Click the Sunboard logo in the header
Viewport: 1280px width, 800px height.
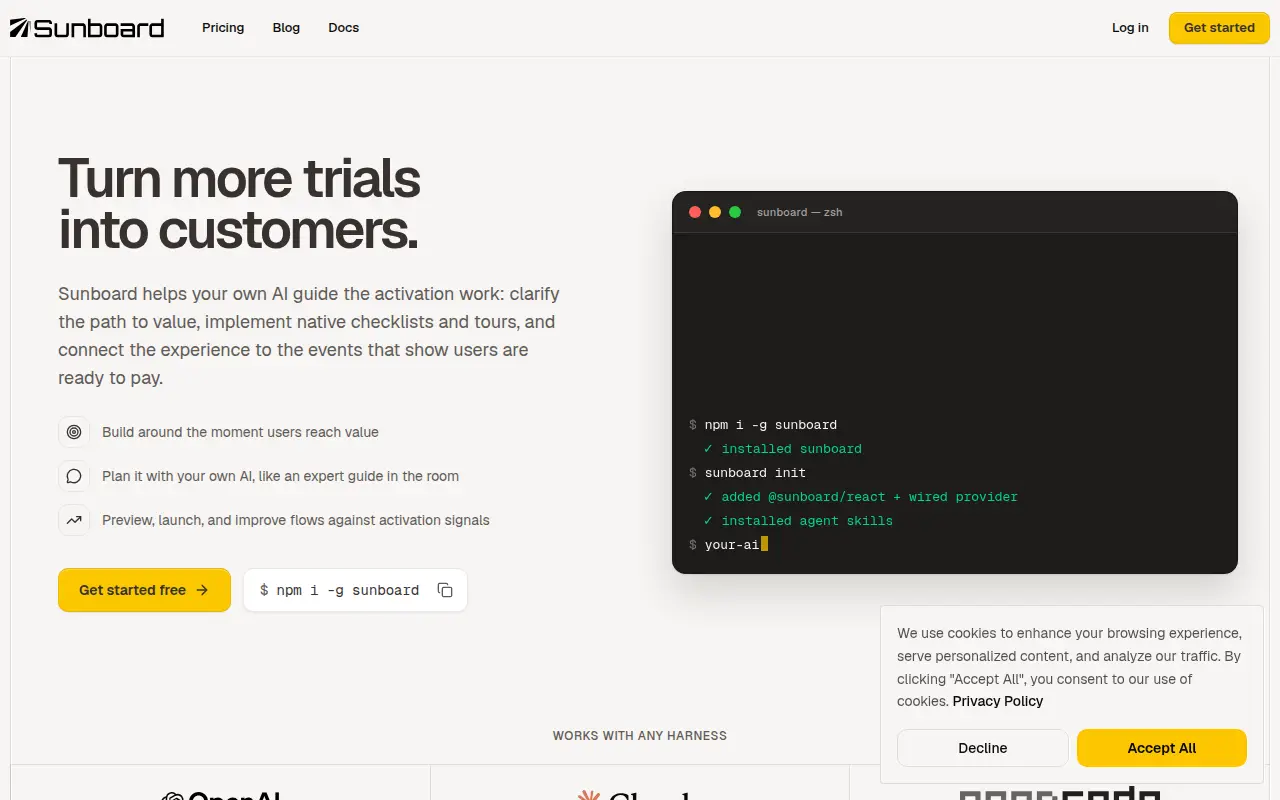(87, 28)
